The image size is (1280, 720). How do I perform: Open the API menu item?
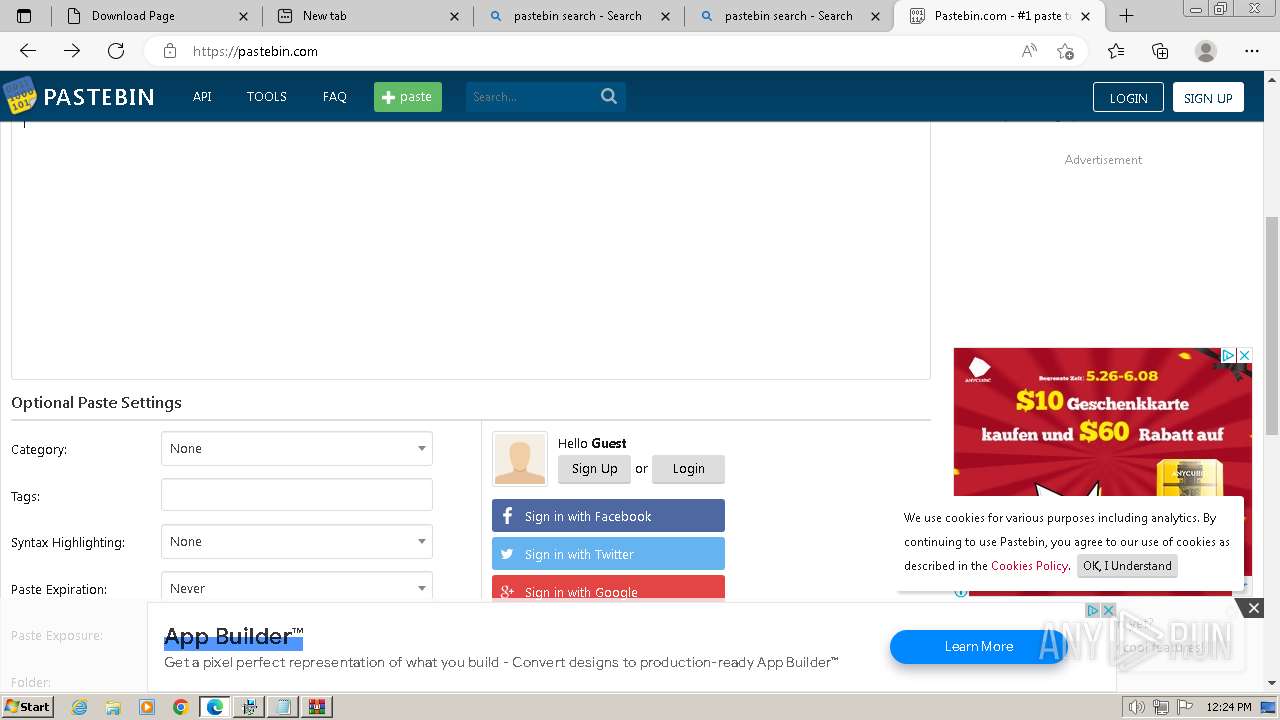[202, 97]
